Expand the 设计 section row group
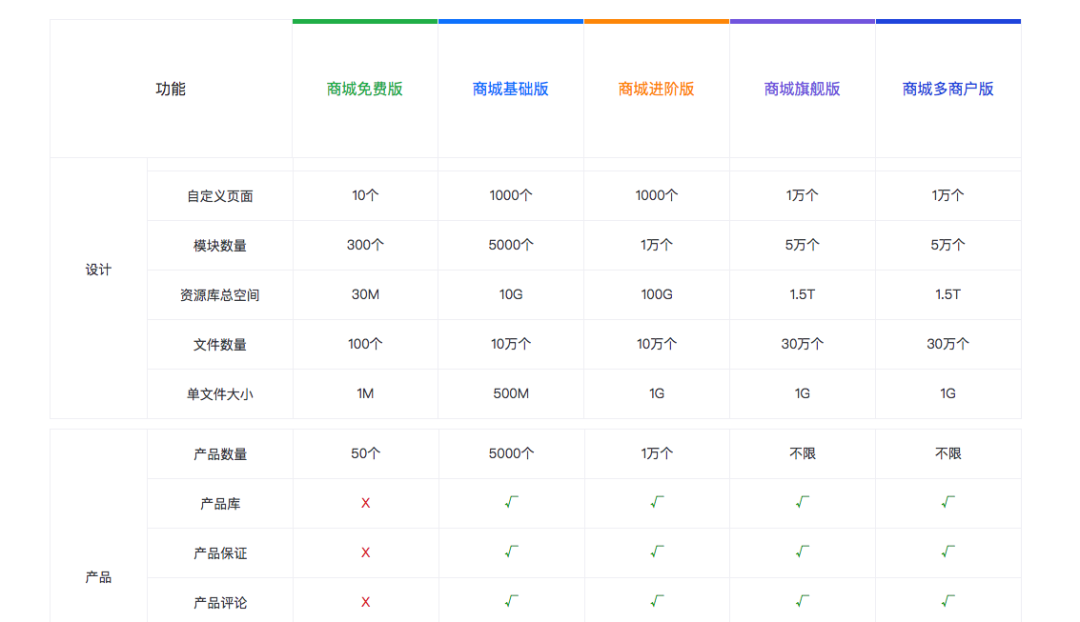 click(x=97, y=269)
